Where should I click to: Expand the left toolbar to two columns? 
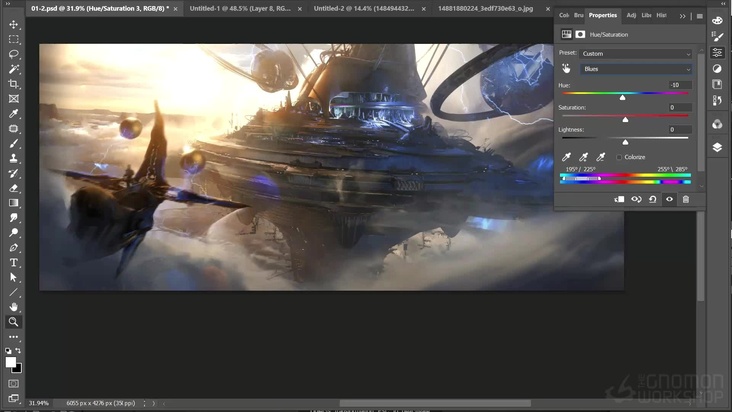[x=8, y=3]
